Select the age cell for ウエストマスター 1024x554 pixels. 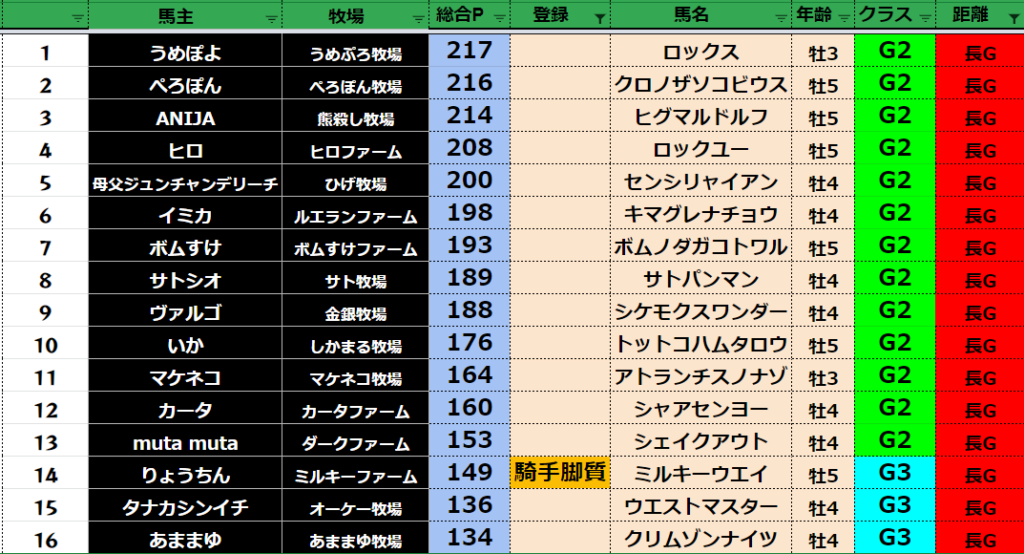pyautogui.click(x=822, y=506)
